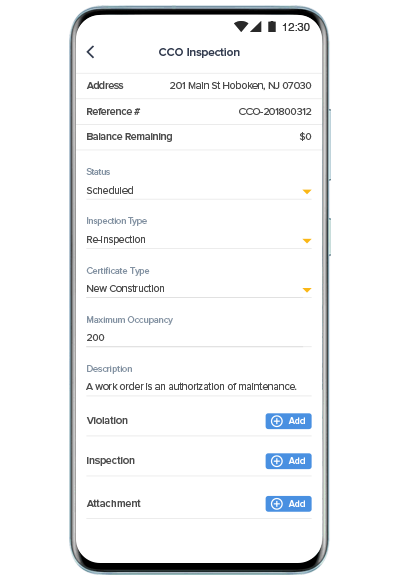Viewport: 400px width, 580px height.
Task: Edit the Description text about work order
Action: pos(199,387)
